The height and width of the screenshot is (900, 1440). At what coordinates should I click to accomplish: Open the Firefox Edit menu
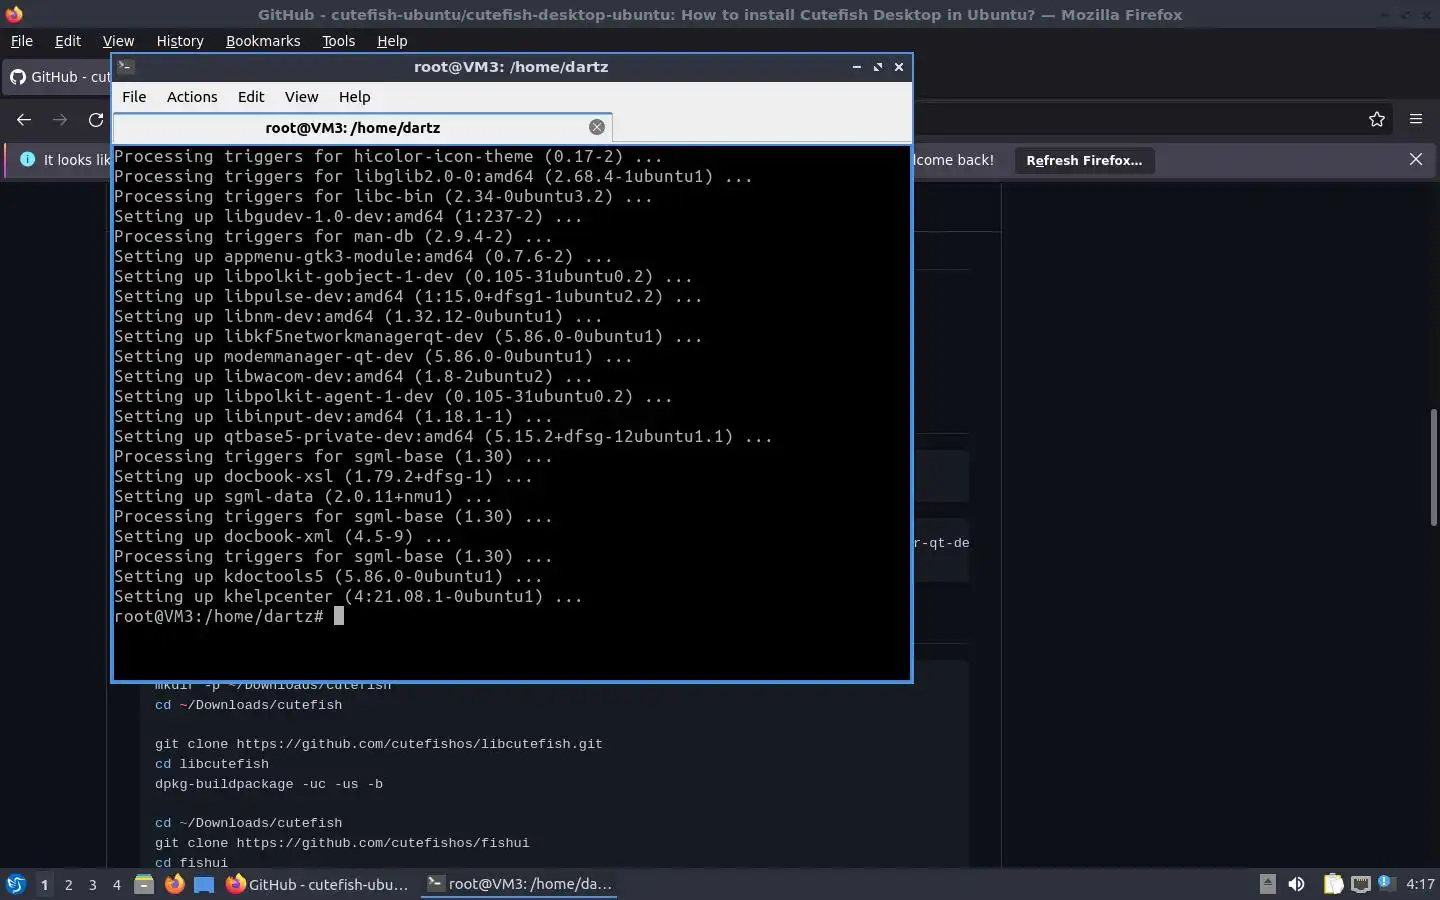click(68, 41)
